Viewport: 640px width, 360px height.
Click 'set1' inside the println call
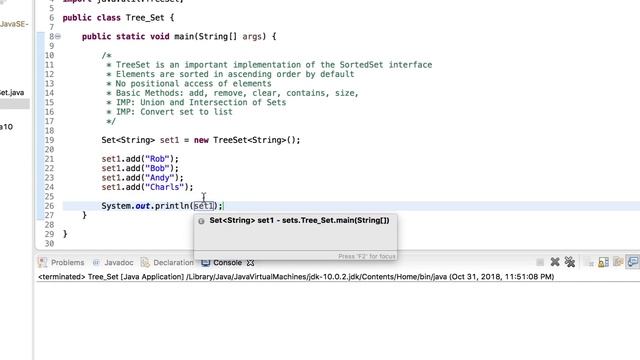click(204, 206)
